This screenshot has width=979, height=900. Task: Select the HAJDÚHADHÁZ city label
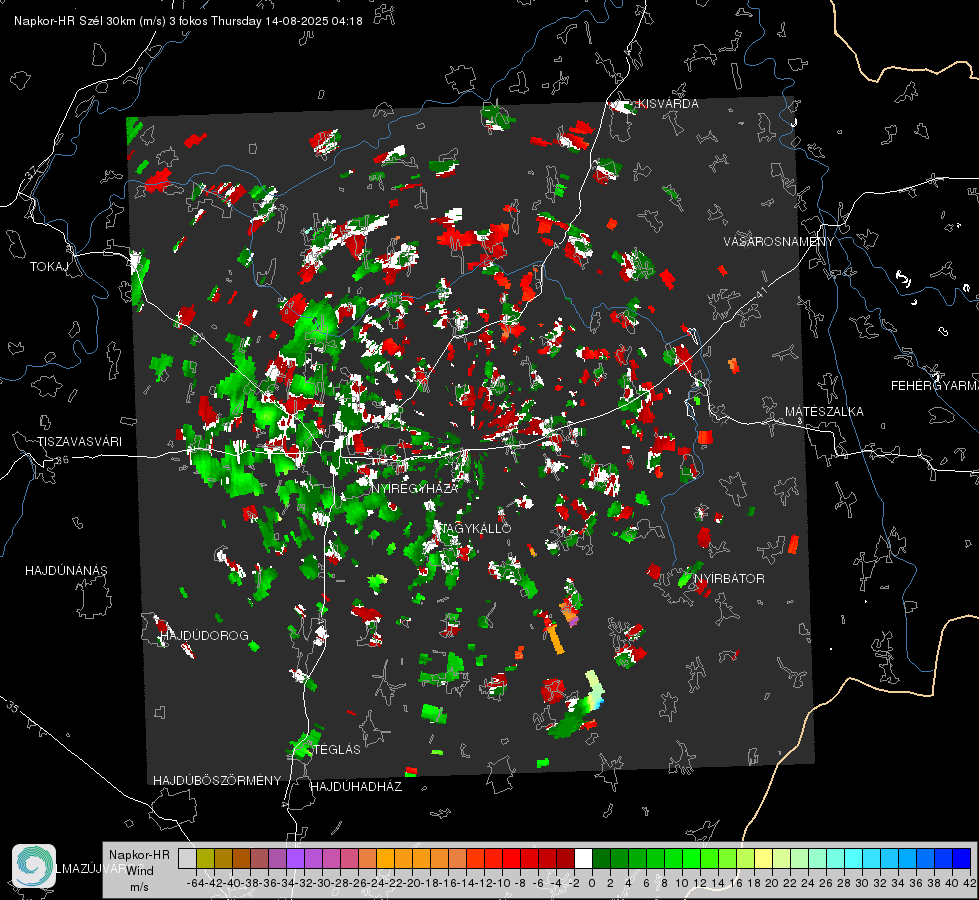pos(356,786)
